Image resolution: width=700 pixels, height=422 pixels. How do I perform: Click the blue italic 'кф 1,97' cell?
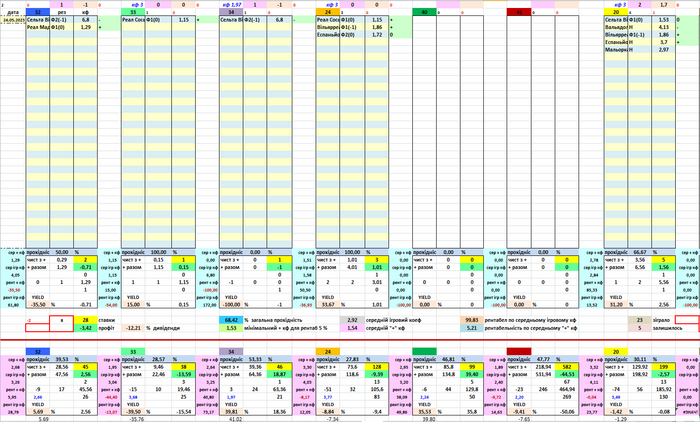[x=231, y=5]
